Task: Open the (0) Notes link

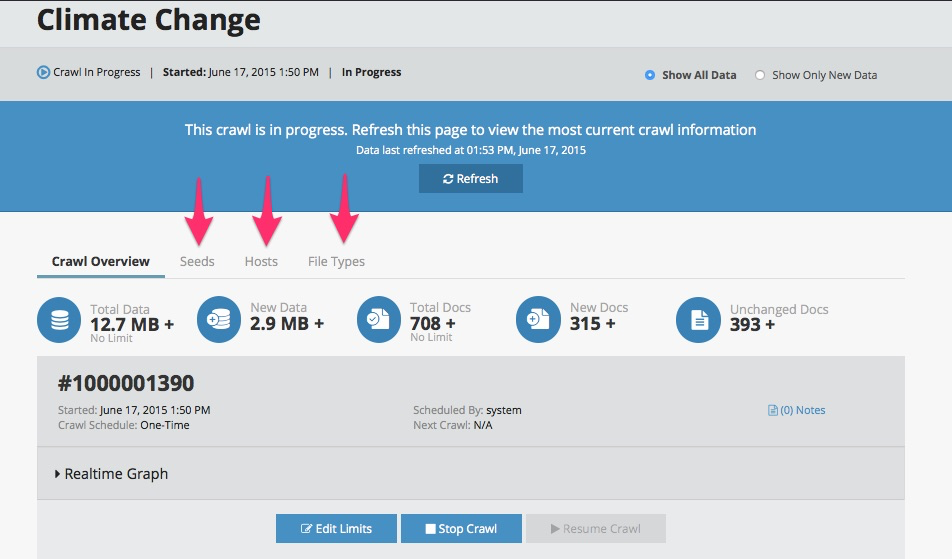Action: 802,410
